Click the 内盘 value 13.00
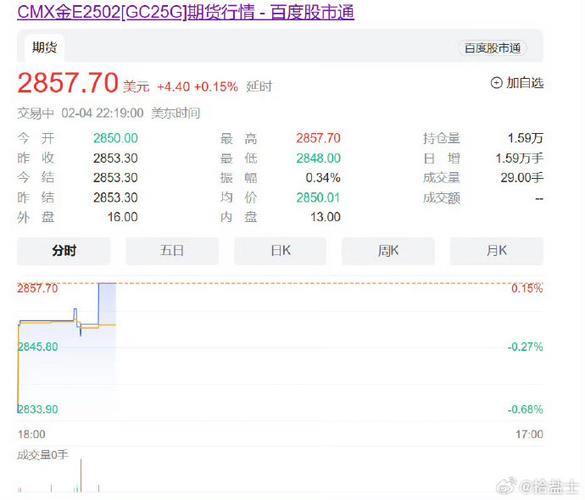 tap(325, 217)
